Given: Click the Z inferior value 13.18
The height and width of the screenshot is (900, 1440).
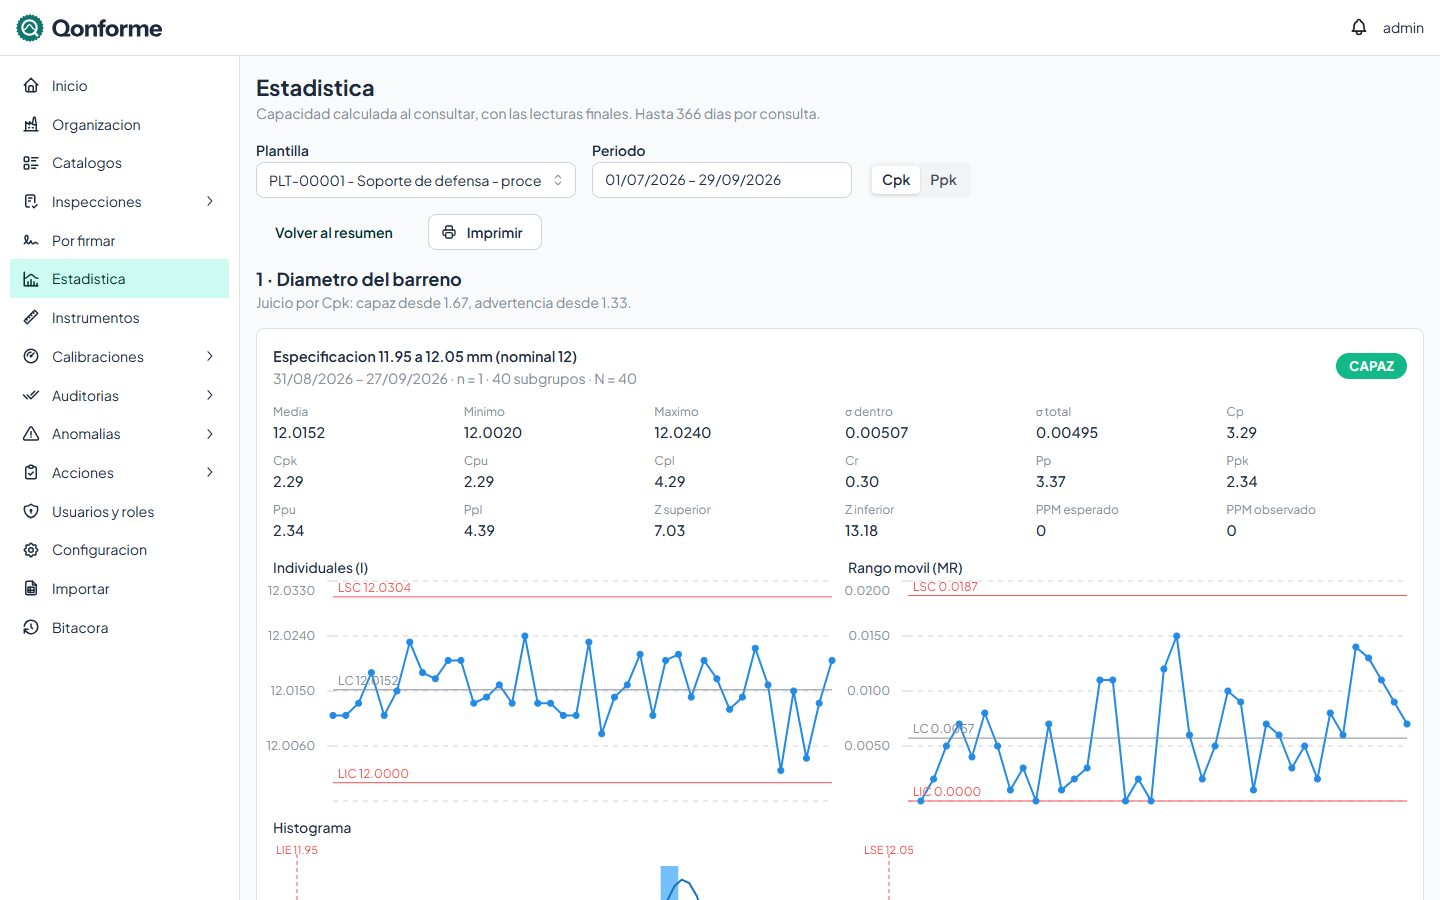Looking at the screenshot, I should 861,531.
